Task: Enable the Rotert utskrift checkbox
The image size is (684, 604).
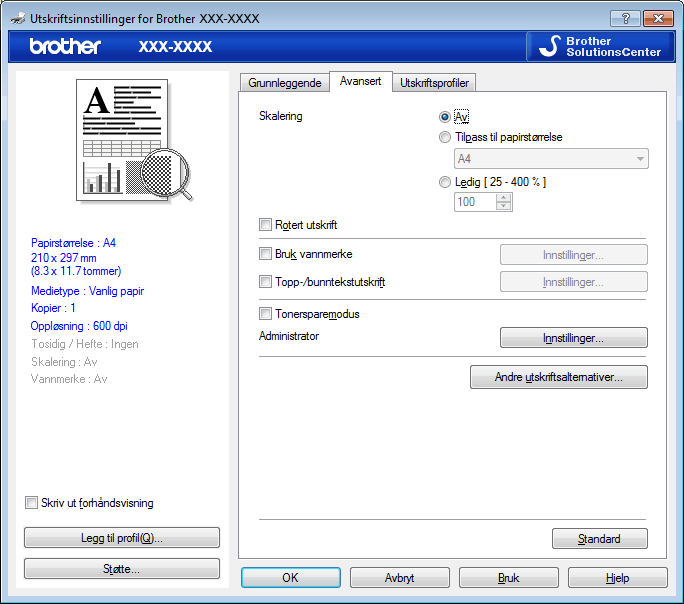Action: [x=266, y=225]
